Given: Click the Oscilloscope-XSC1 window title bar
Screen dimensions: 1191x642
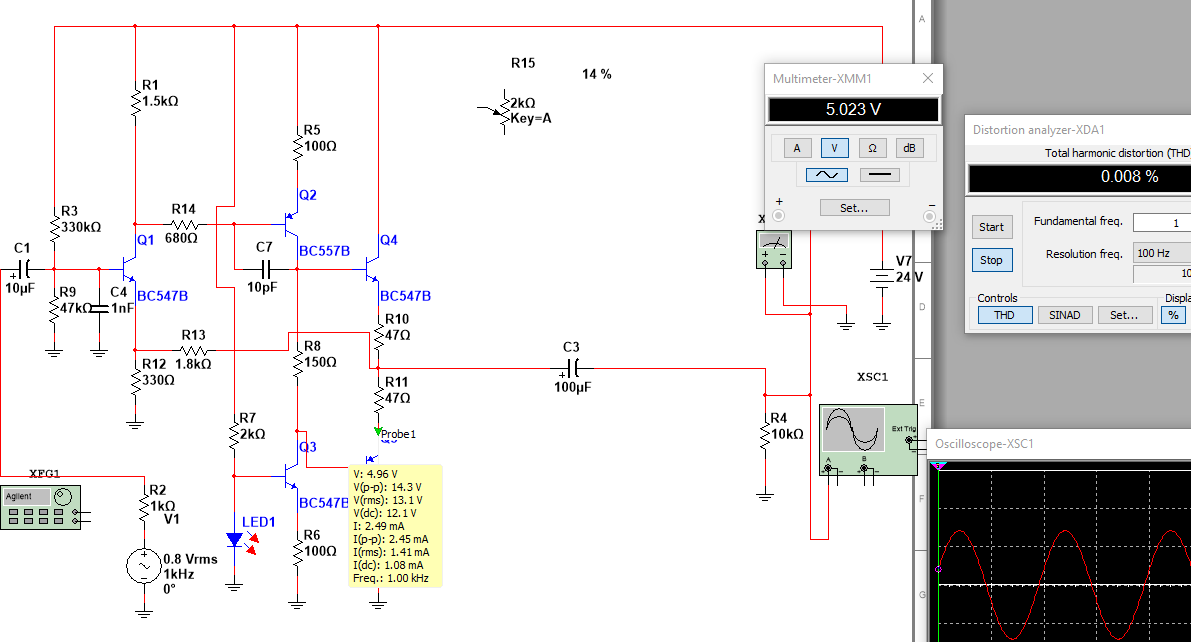Looking at the screenshot, I should [1060, 444].
